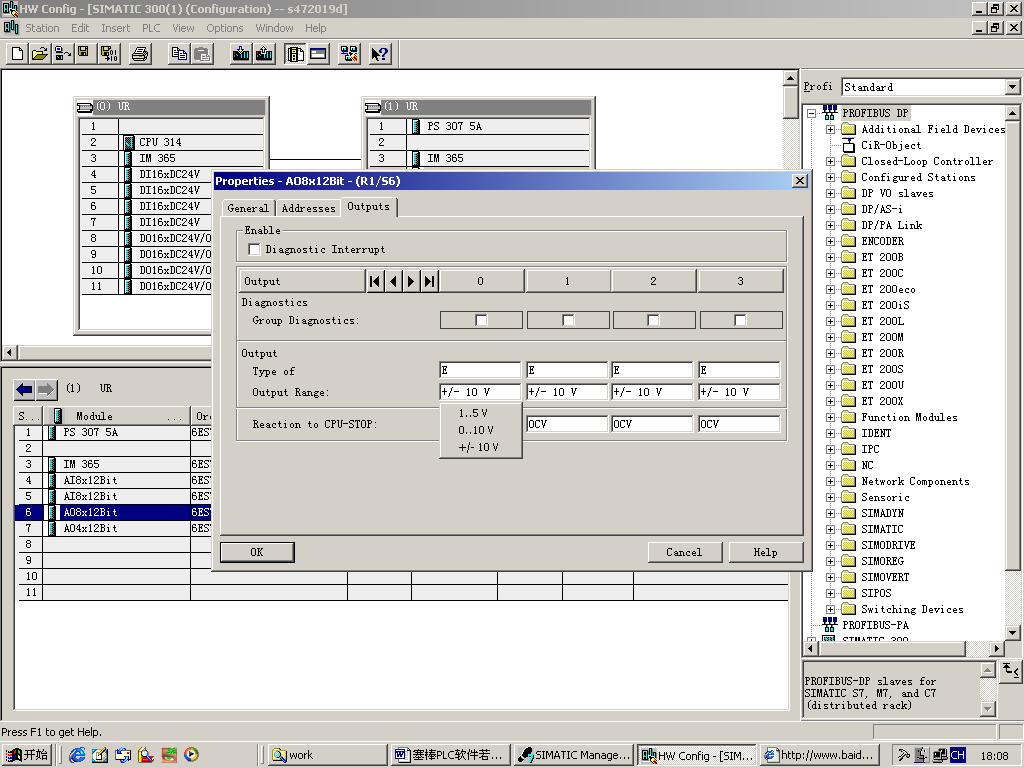Enable the Diagnostic Interrupt checkbox
The width and height of the screenshot is (1024, 768).
pos(254,249)
